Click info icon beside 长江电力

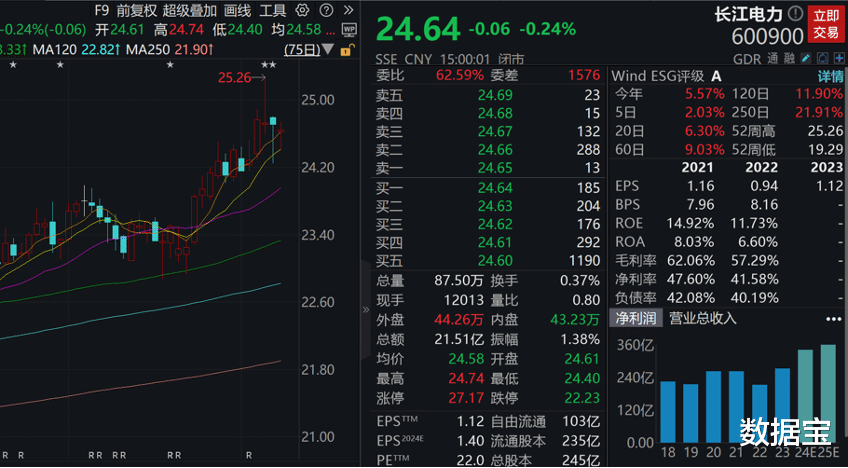pos(796,13)
